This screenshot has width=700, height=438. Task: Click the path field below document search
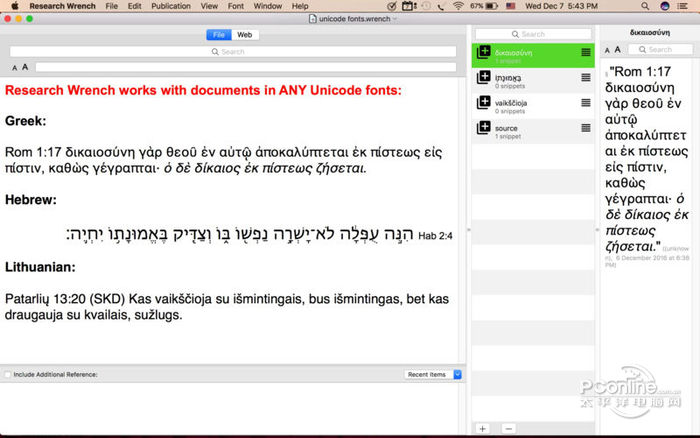pos(246,67)
